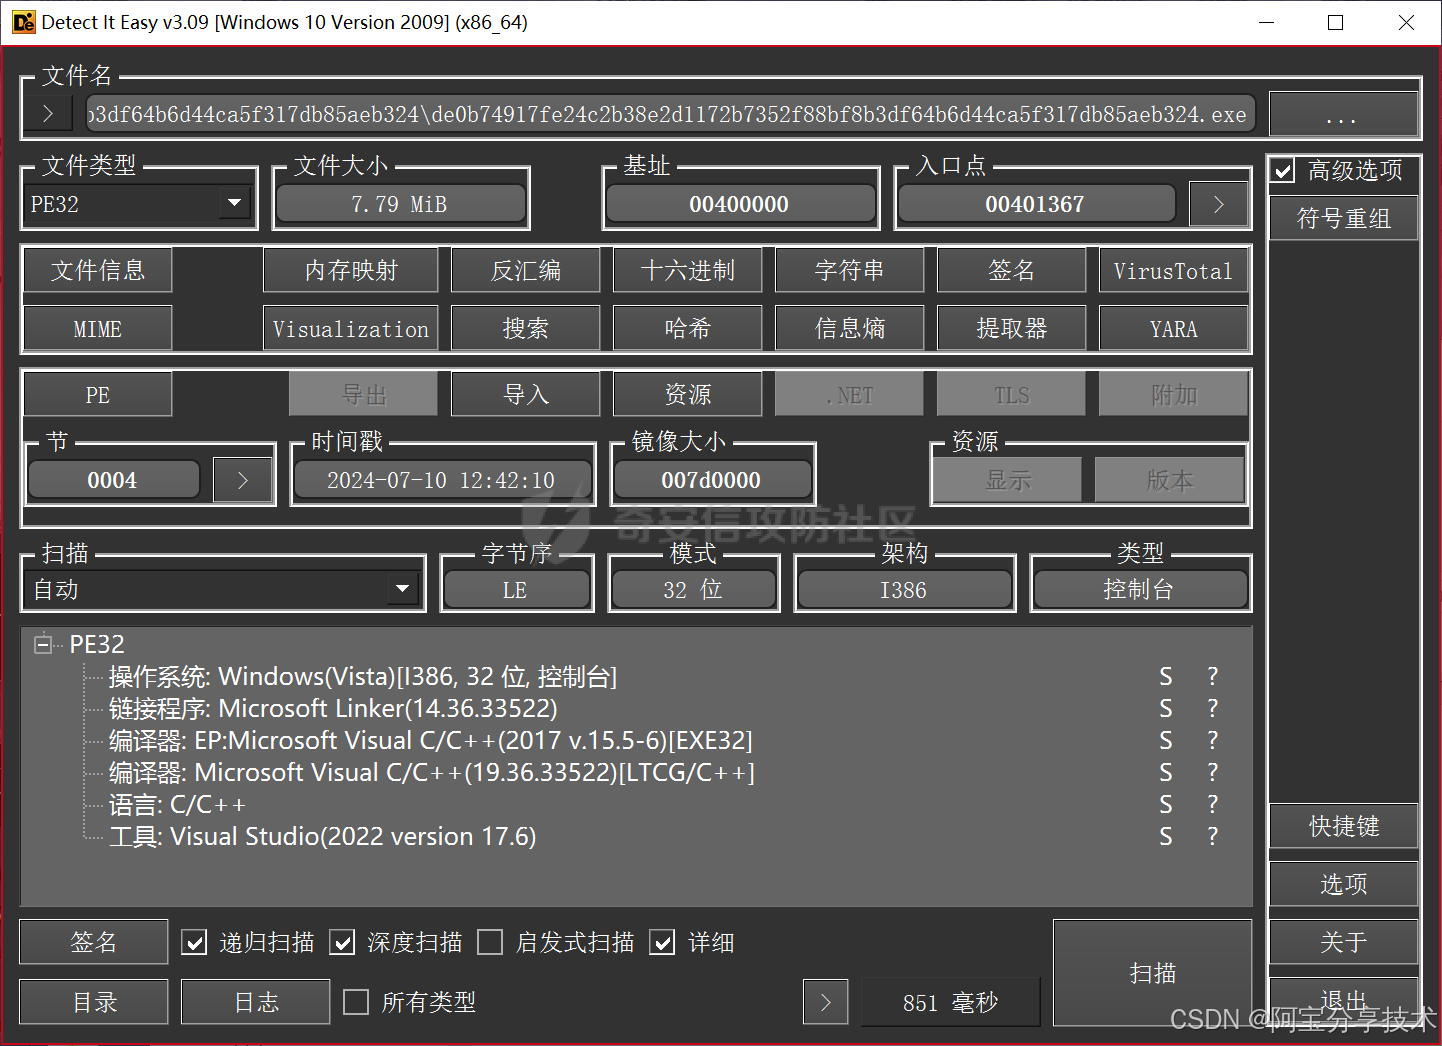This screenshot has height=1046, width=1442.
Task: Click ? on the EP:Microsoft Visual C/C++ row
Action: pyautogui.click(x=1212, y=741)
